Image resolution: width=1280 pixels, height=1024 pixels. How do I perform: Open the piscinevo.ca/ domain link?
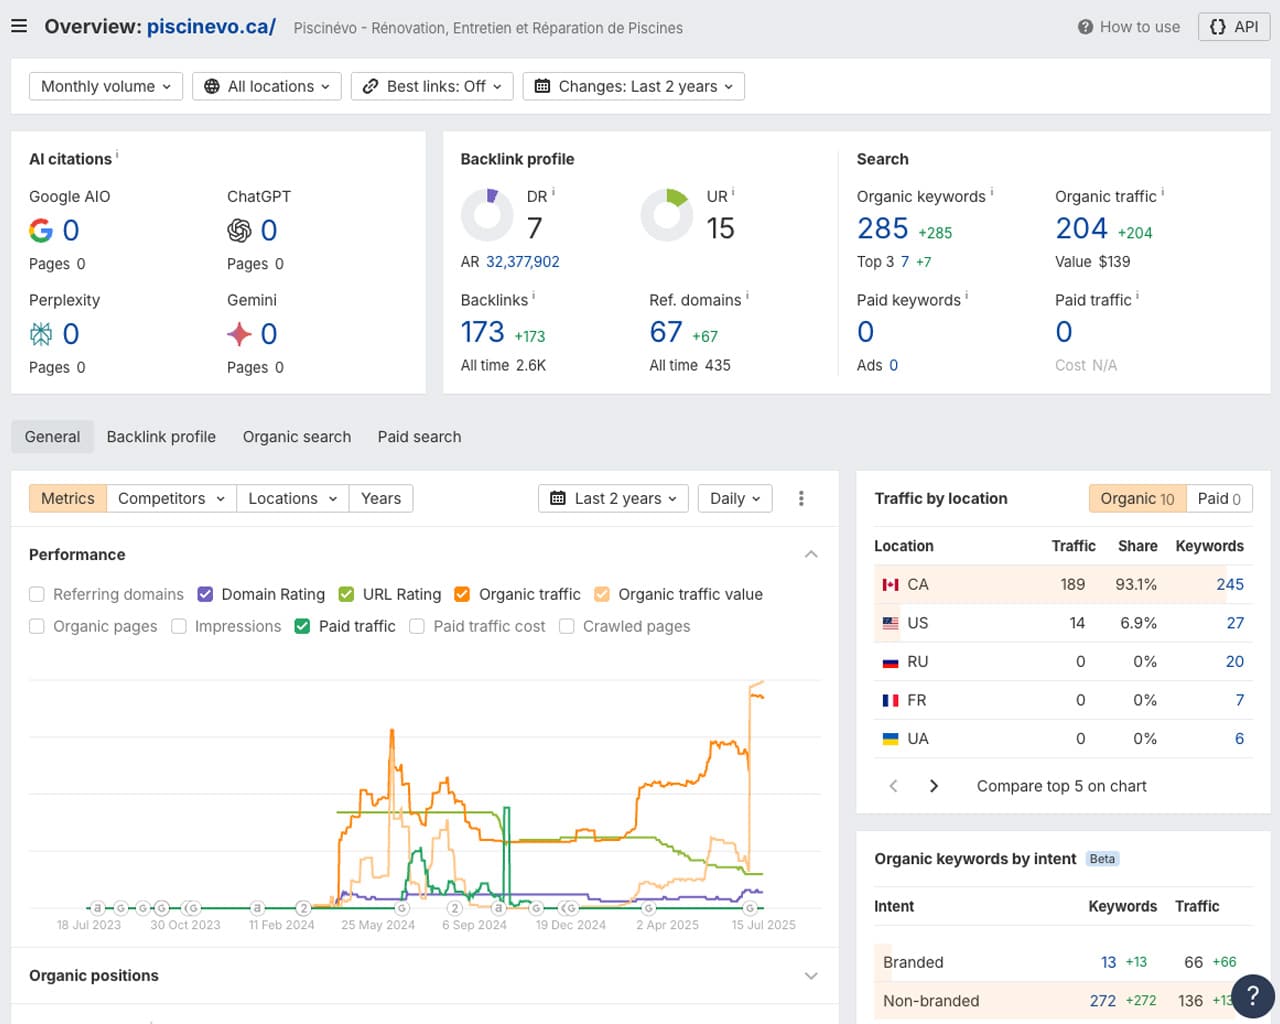(211, 27)
